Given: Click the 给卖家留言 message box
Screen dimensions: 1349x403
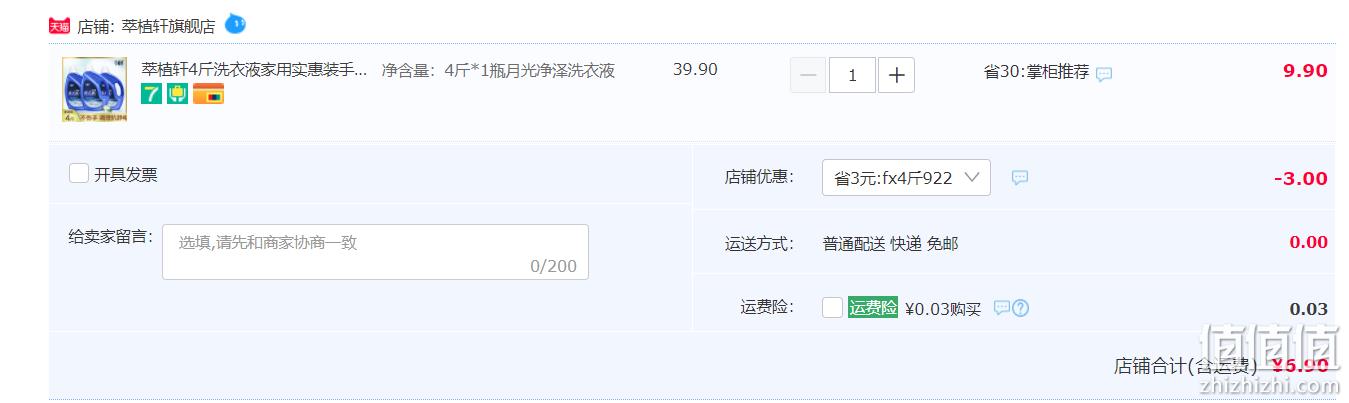Looking at the screenshot, I should tap(375, 252).
